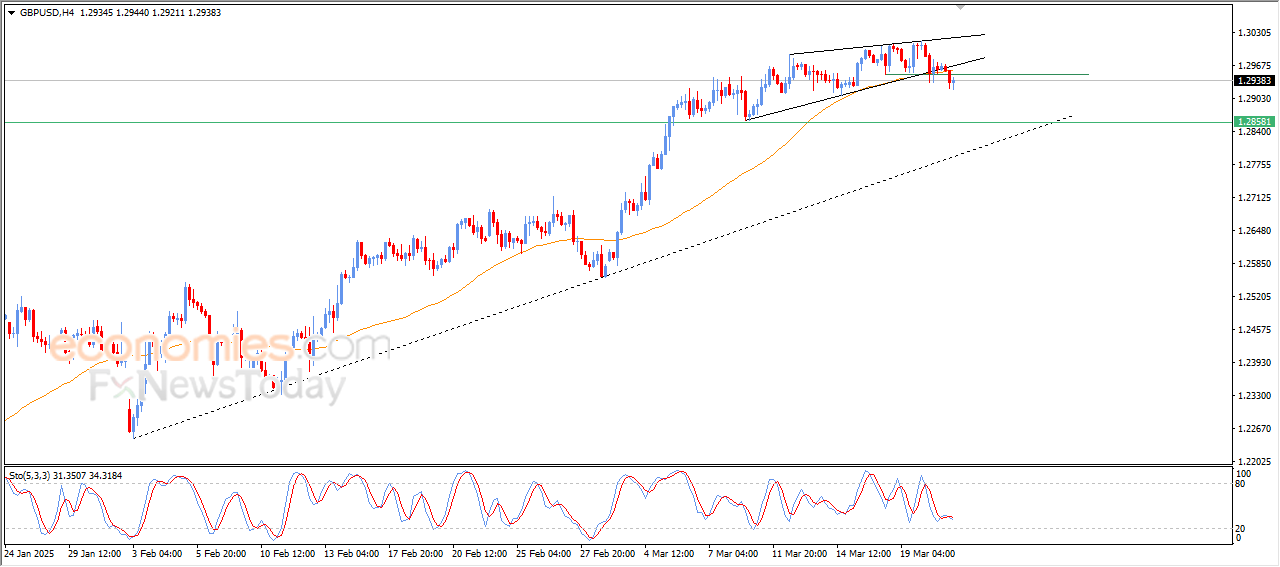Click the 1.26480 price axis label
This screenshot has height=567, width=1280.
click(1254, 231)
